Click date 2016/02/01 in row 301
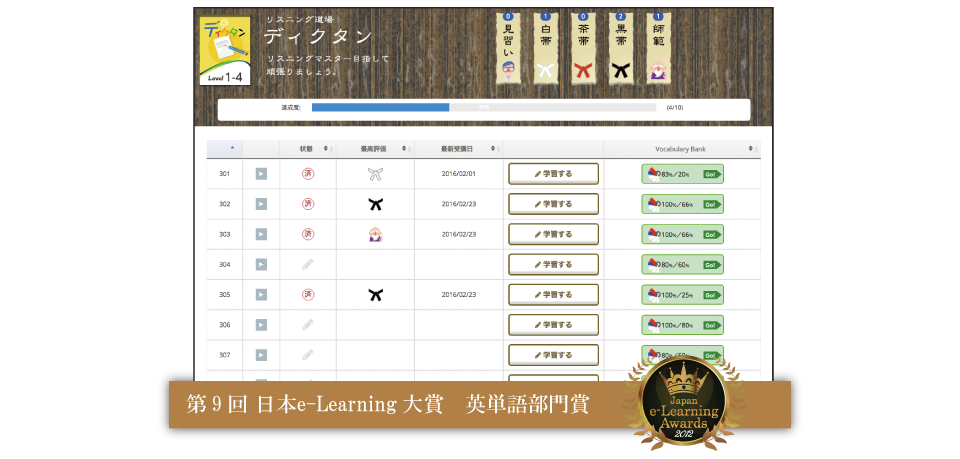 coord(459,174)
